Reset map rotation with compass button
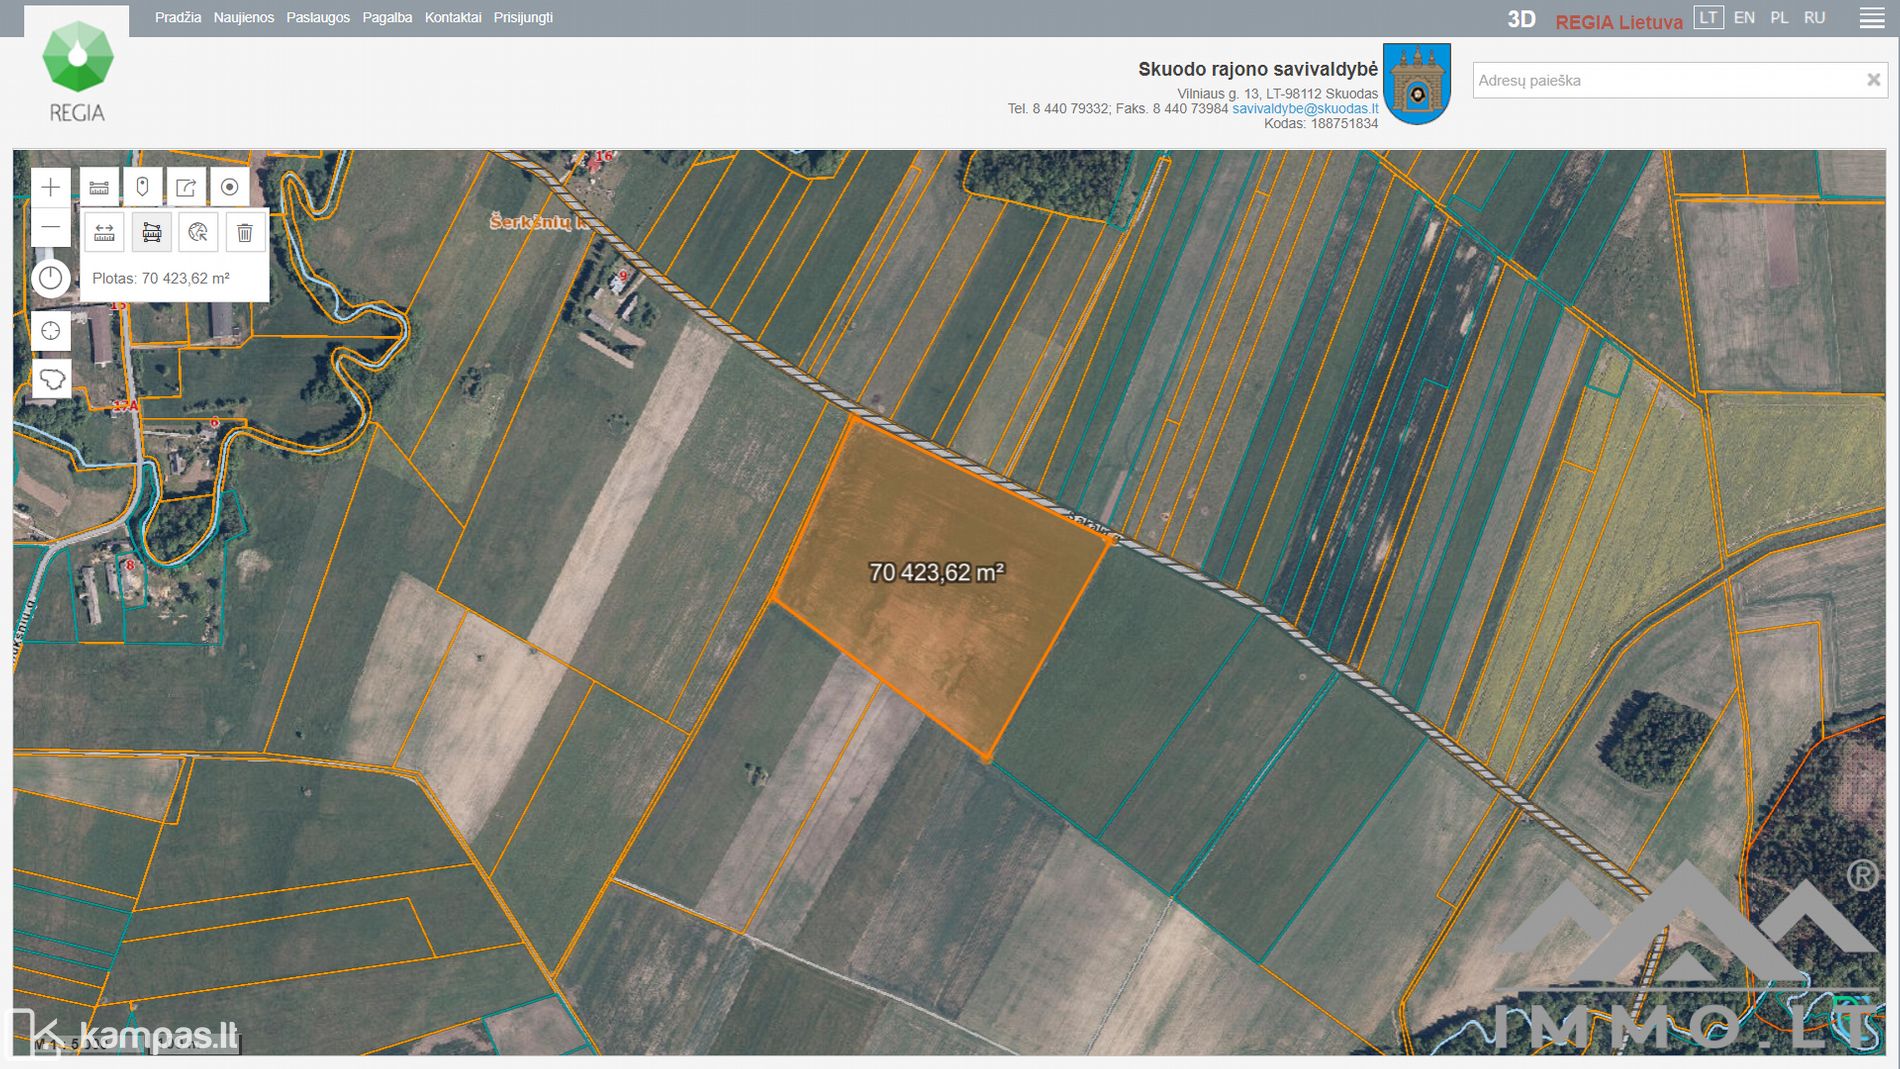The height and width of the screenshot is (1069, 1900). (50, 279)
